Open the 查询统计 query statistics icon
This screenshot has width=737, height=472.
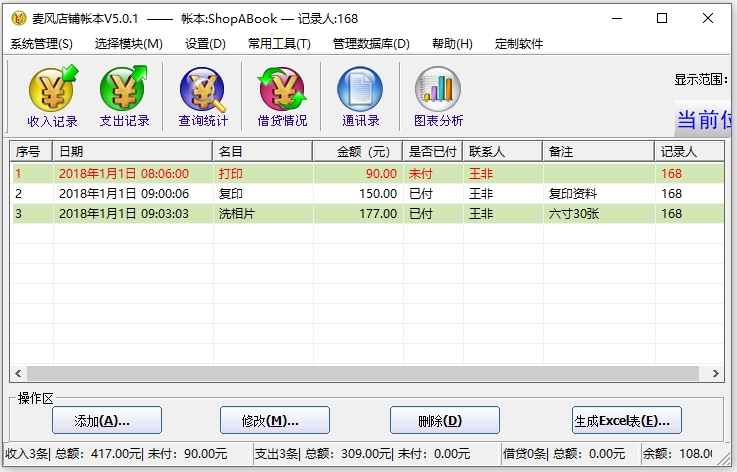203,96
